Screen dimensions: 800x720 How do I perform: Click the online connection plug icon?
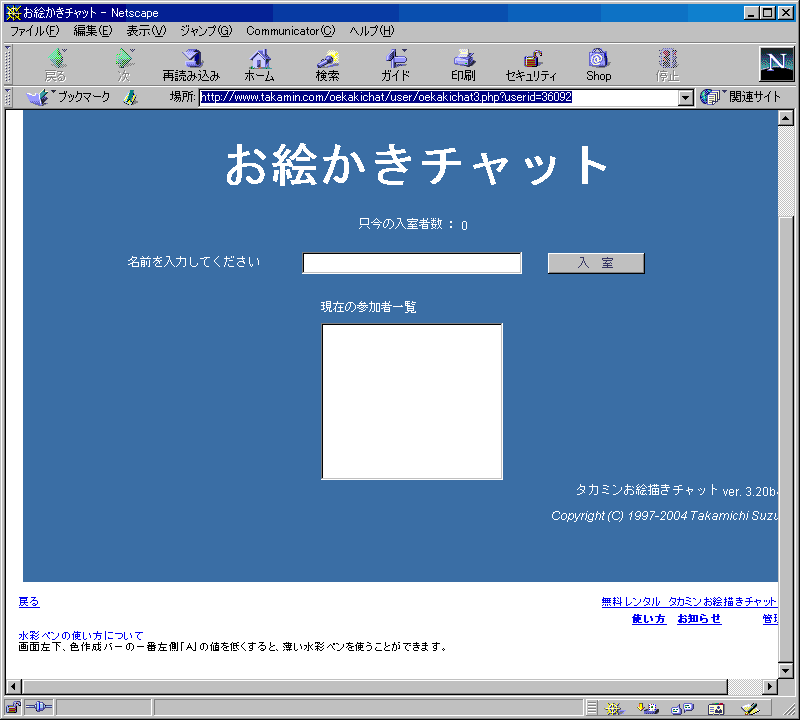39,707
